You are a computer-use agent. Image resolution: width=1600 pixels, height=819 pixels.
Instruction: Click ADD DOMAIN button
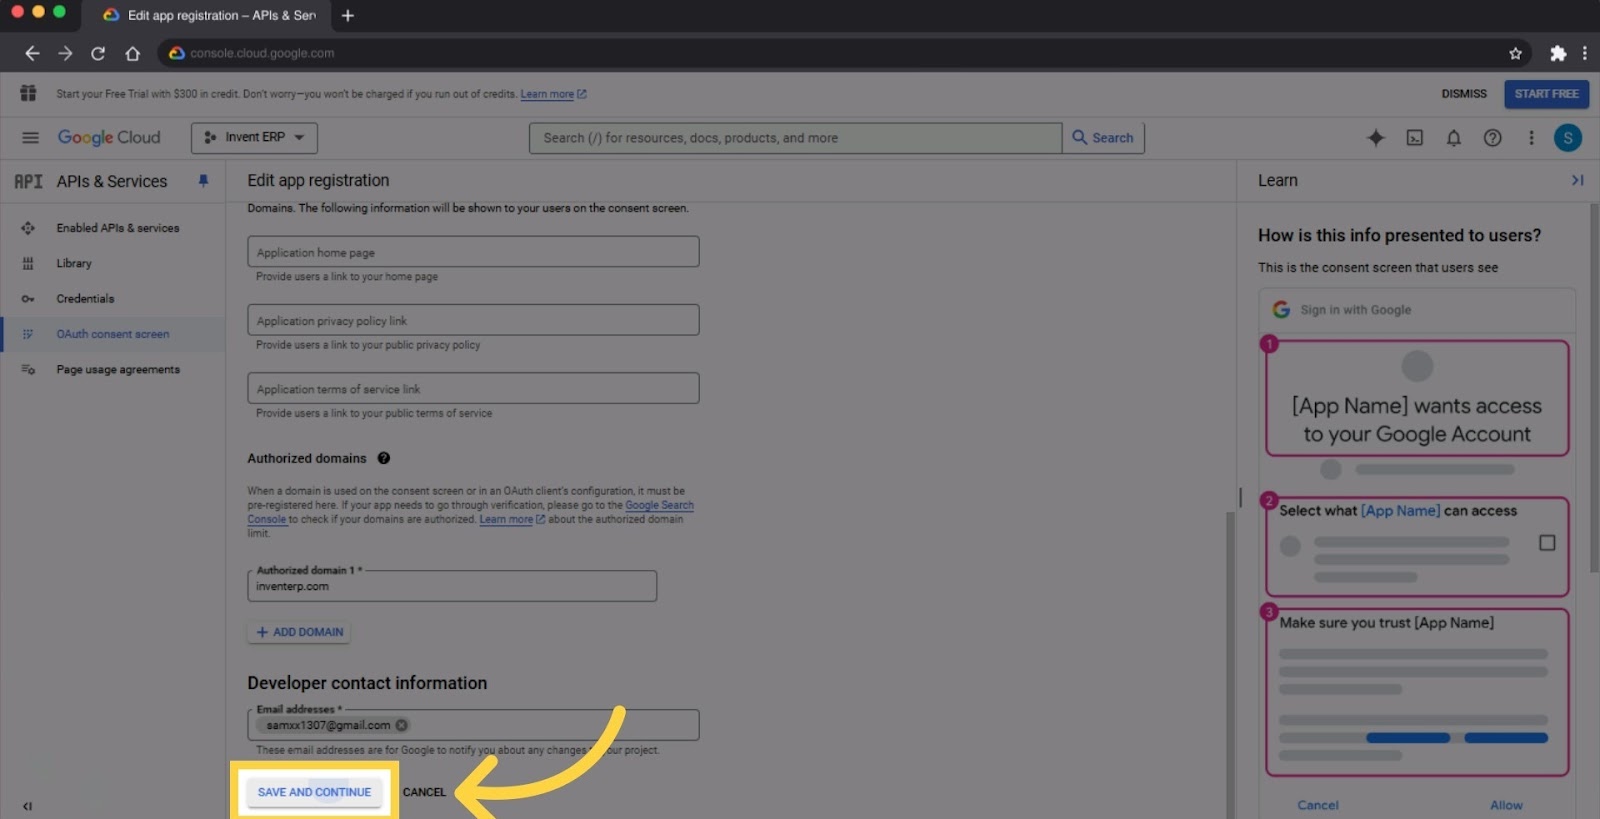click(x=299, y=632)
